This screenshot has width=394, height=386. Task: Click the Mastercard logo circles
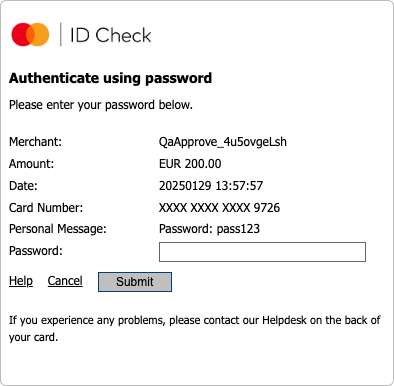click(30, 34)
